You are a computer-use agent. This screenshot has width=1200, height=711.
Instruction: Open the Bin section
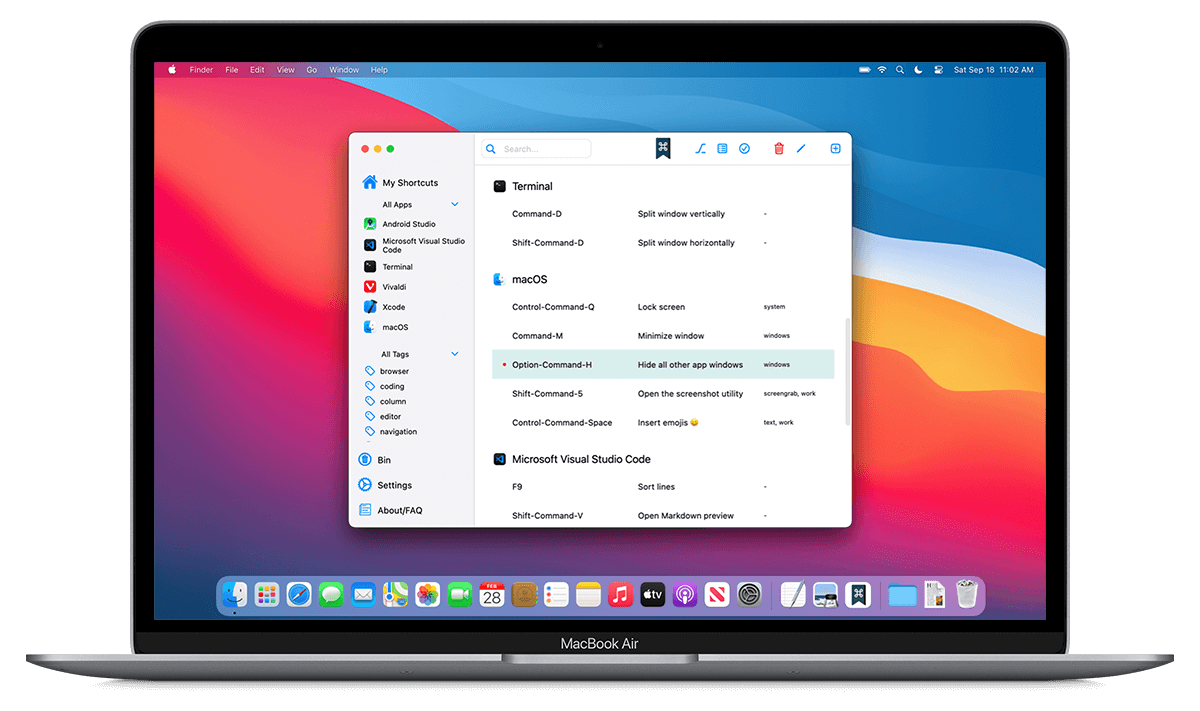[375, 460]
